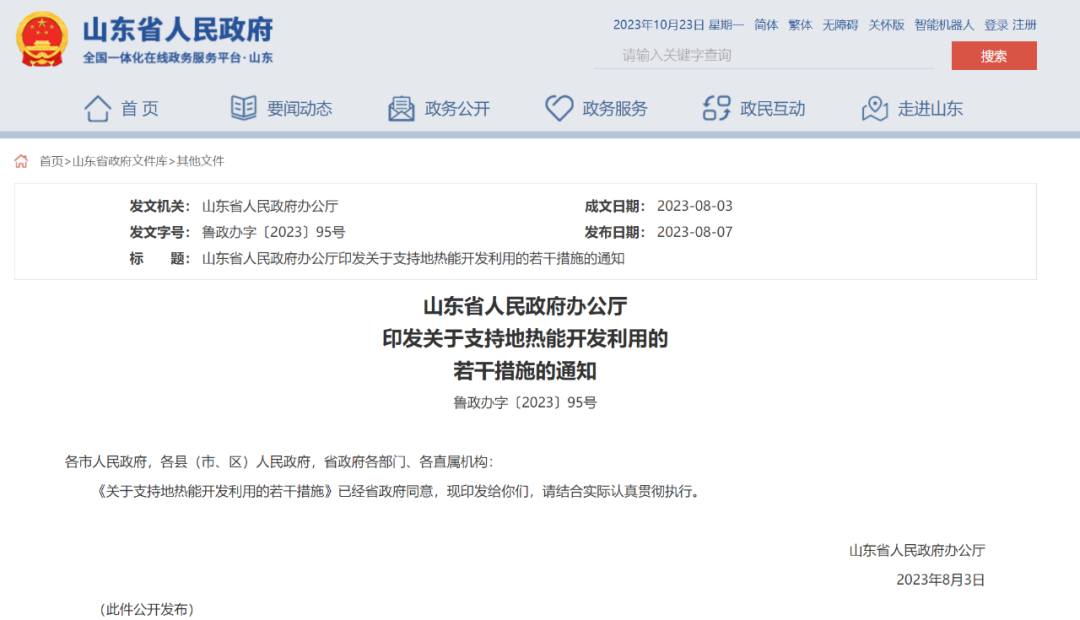
Task: Switch display to 简体 simplified Chinese
Action: coord(766,25)
